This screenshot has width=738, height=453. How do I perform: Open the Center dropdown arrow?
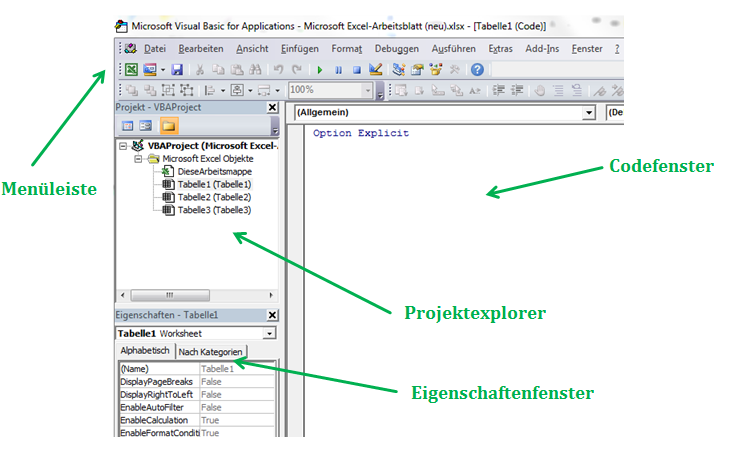coord(250,90)
